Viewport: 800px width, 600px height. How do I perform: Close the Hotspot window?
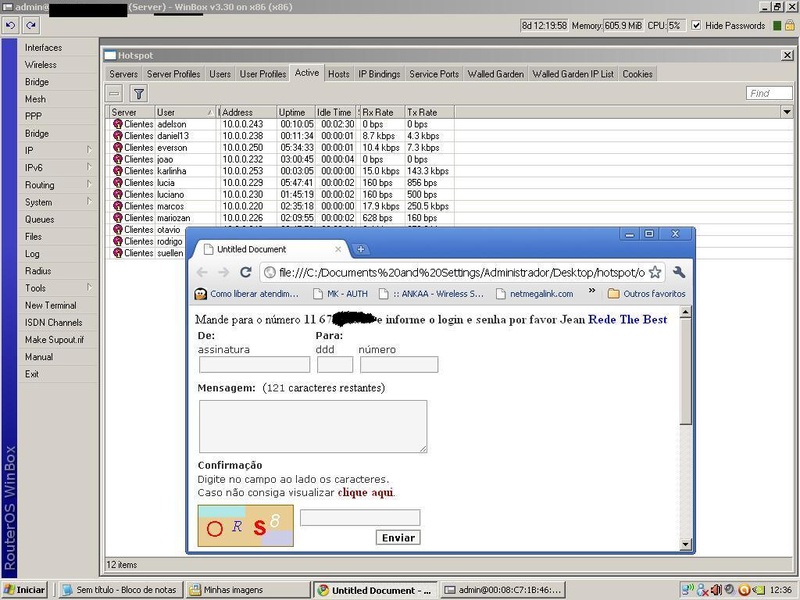[x=787, y=55]
